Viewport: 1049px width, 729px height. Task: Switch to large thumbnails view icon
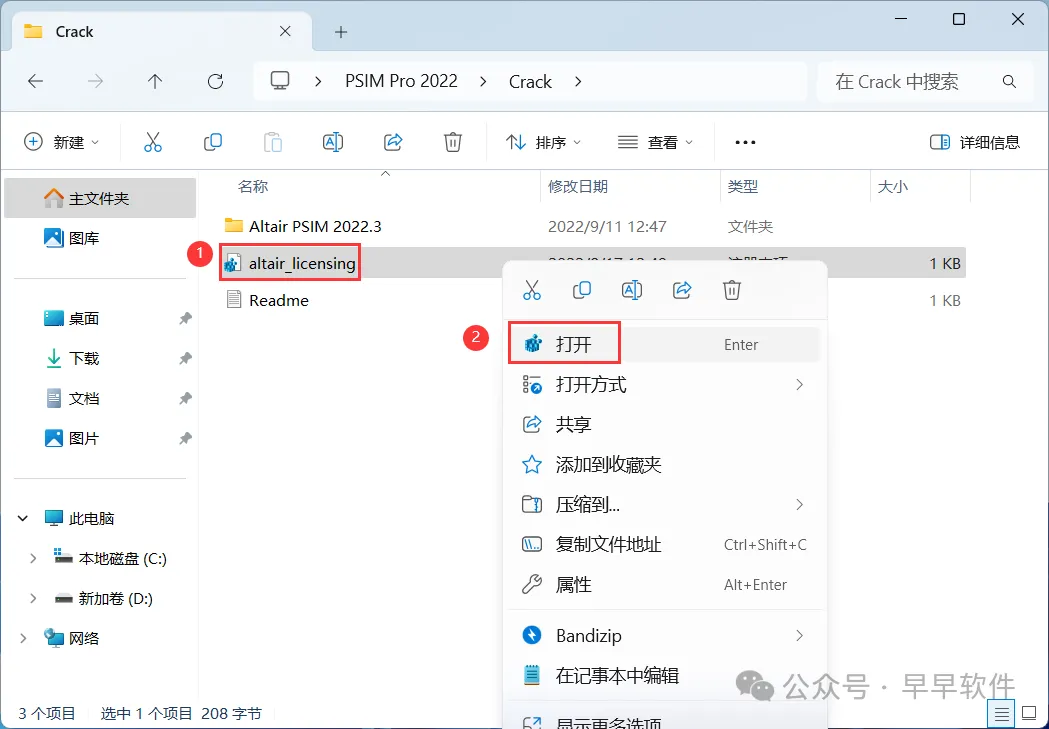click(1028, 714)
